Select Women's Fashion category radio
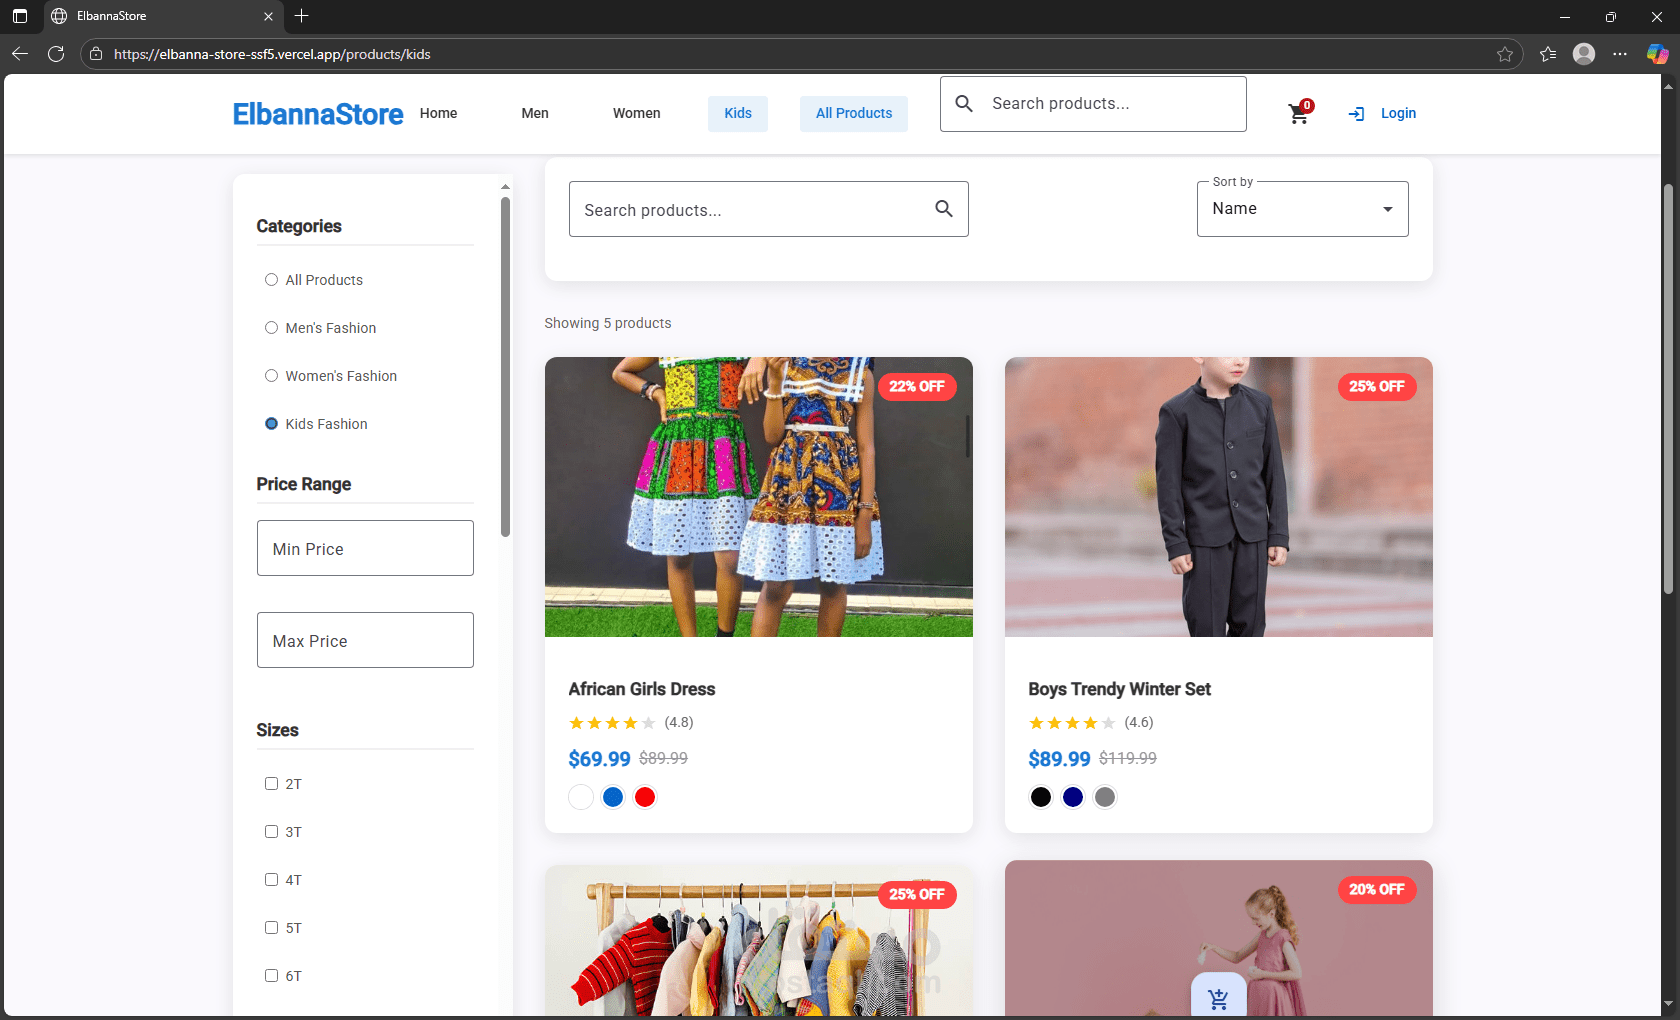The height and width of the screenshot is (1020, 1680). click(x=271, y=376)
